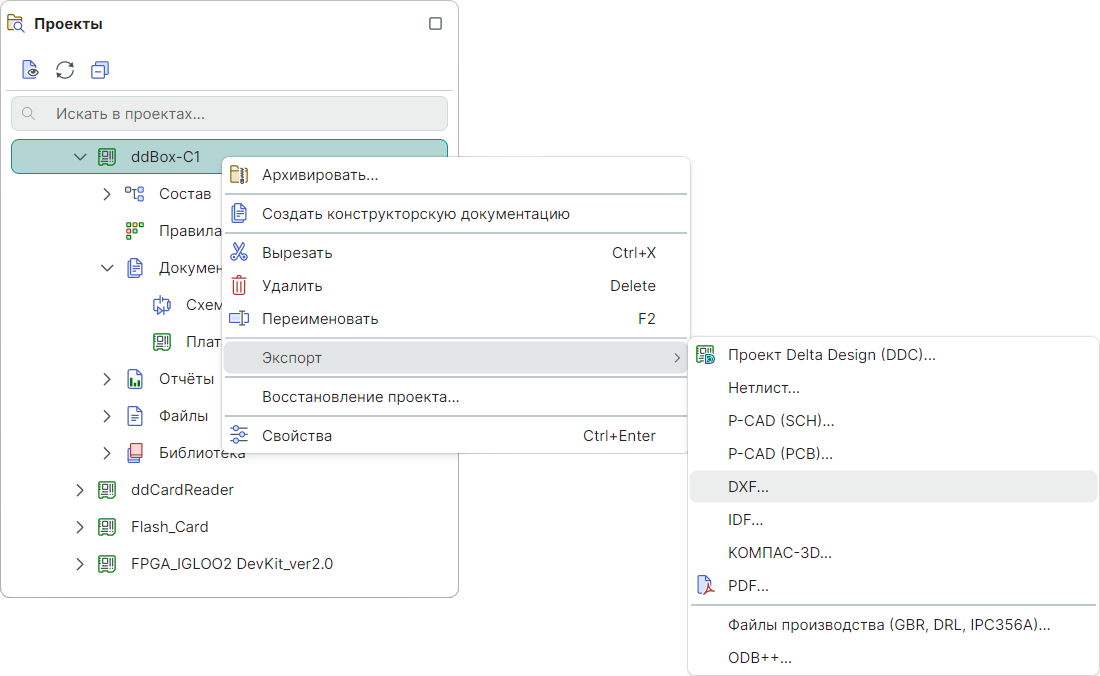Select Файлы производства (GBR, DRL, IPC356A)...
The height and width of the screenshot is (676, 1100).
coord(894,625)
